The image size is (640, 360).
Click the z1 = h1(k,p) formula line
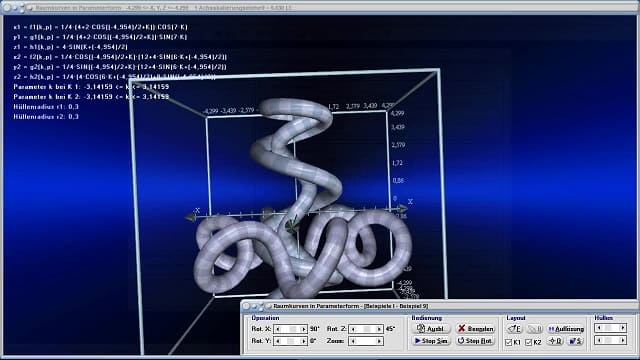[x=70, y=47]
